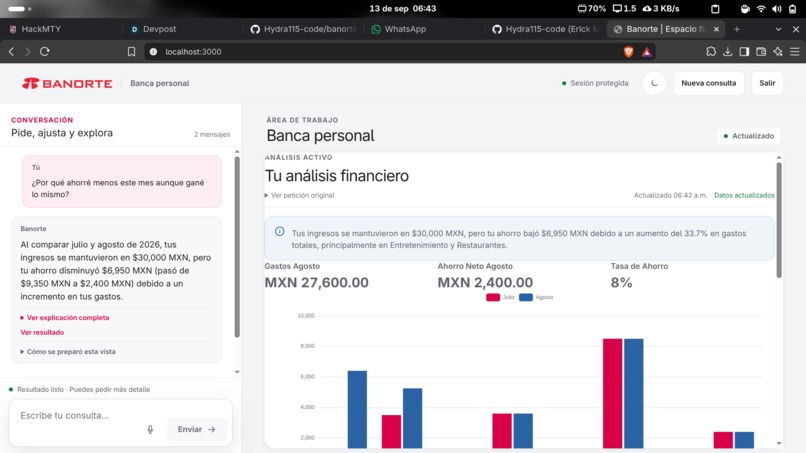Image resolution: width=806 pixels, height=453 pixels.
Task: Expand Cómo se preparó esta vista
Action: tap(68, 352)
